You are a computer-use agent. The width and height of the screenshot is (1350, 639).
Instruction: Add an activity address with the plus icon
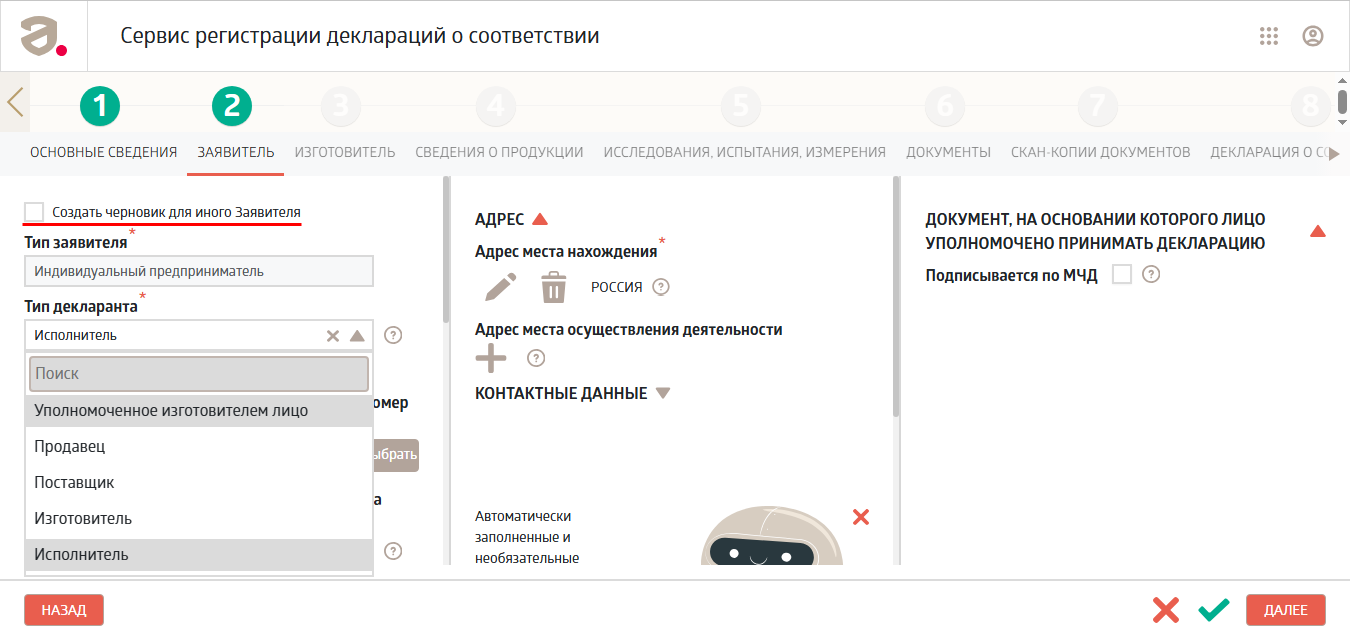[x=491, y=357]
